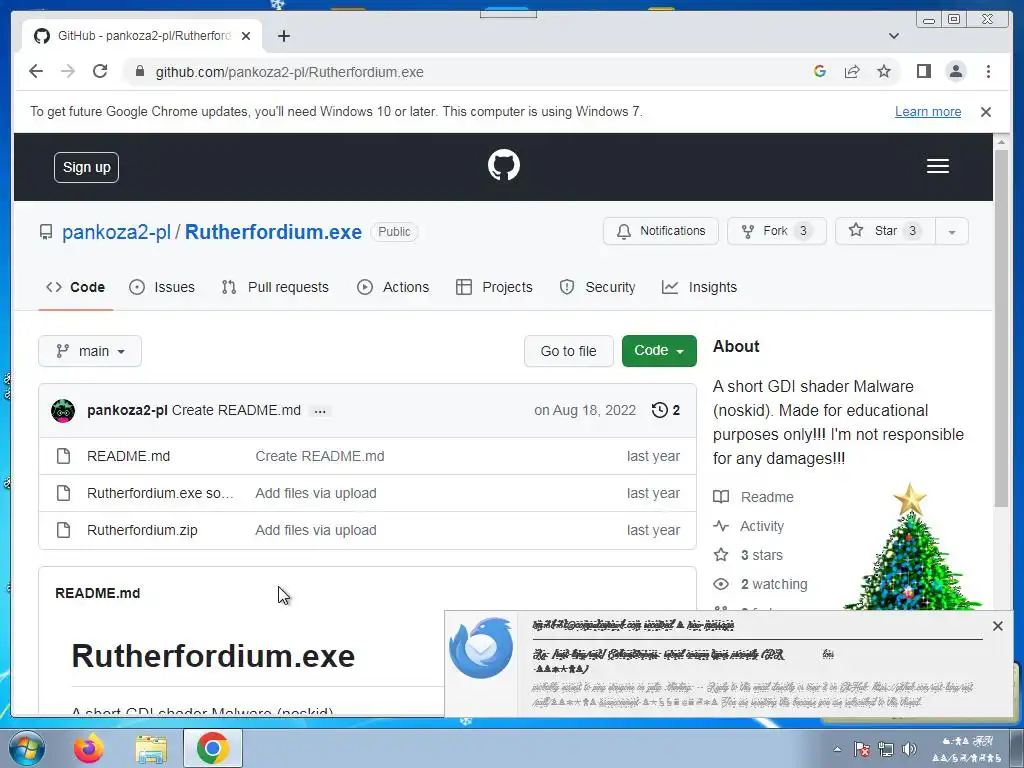Expand the Star lists dropdown arrow
The image size is (1024, 768).
[x=952, y=231]
